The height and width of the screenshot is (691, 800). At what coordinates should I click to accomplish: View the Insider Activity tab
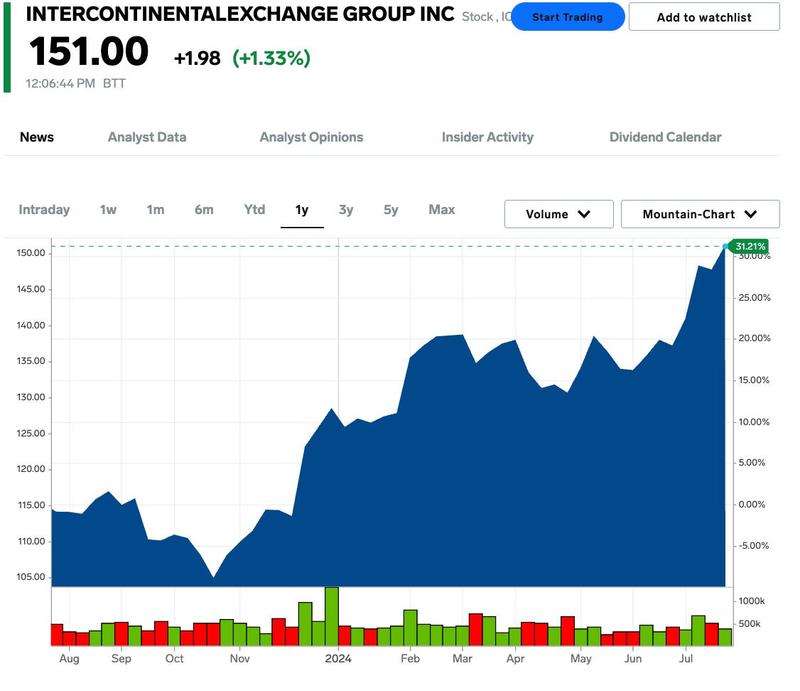coord(487,137)
